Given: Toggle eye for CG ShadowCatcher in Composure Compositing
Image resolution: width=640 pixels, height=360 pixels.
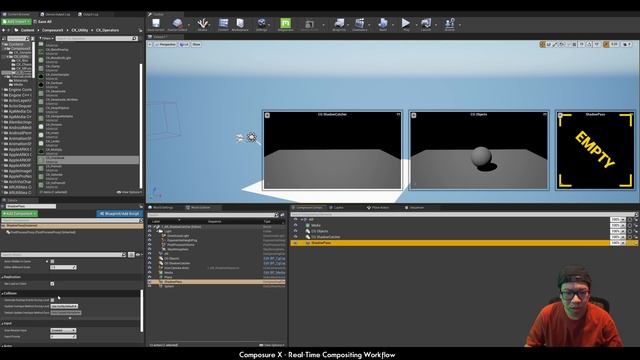Looking at the screenshot, I should point(296,237).
